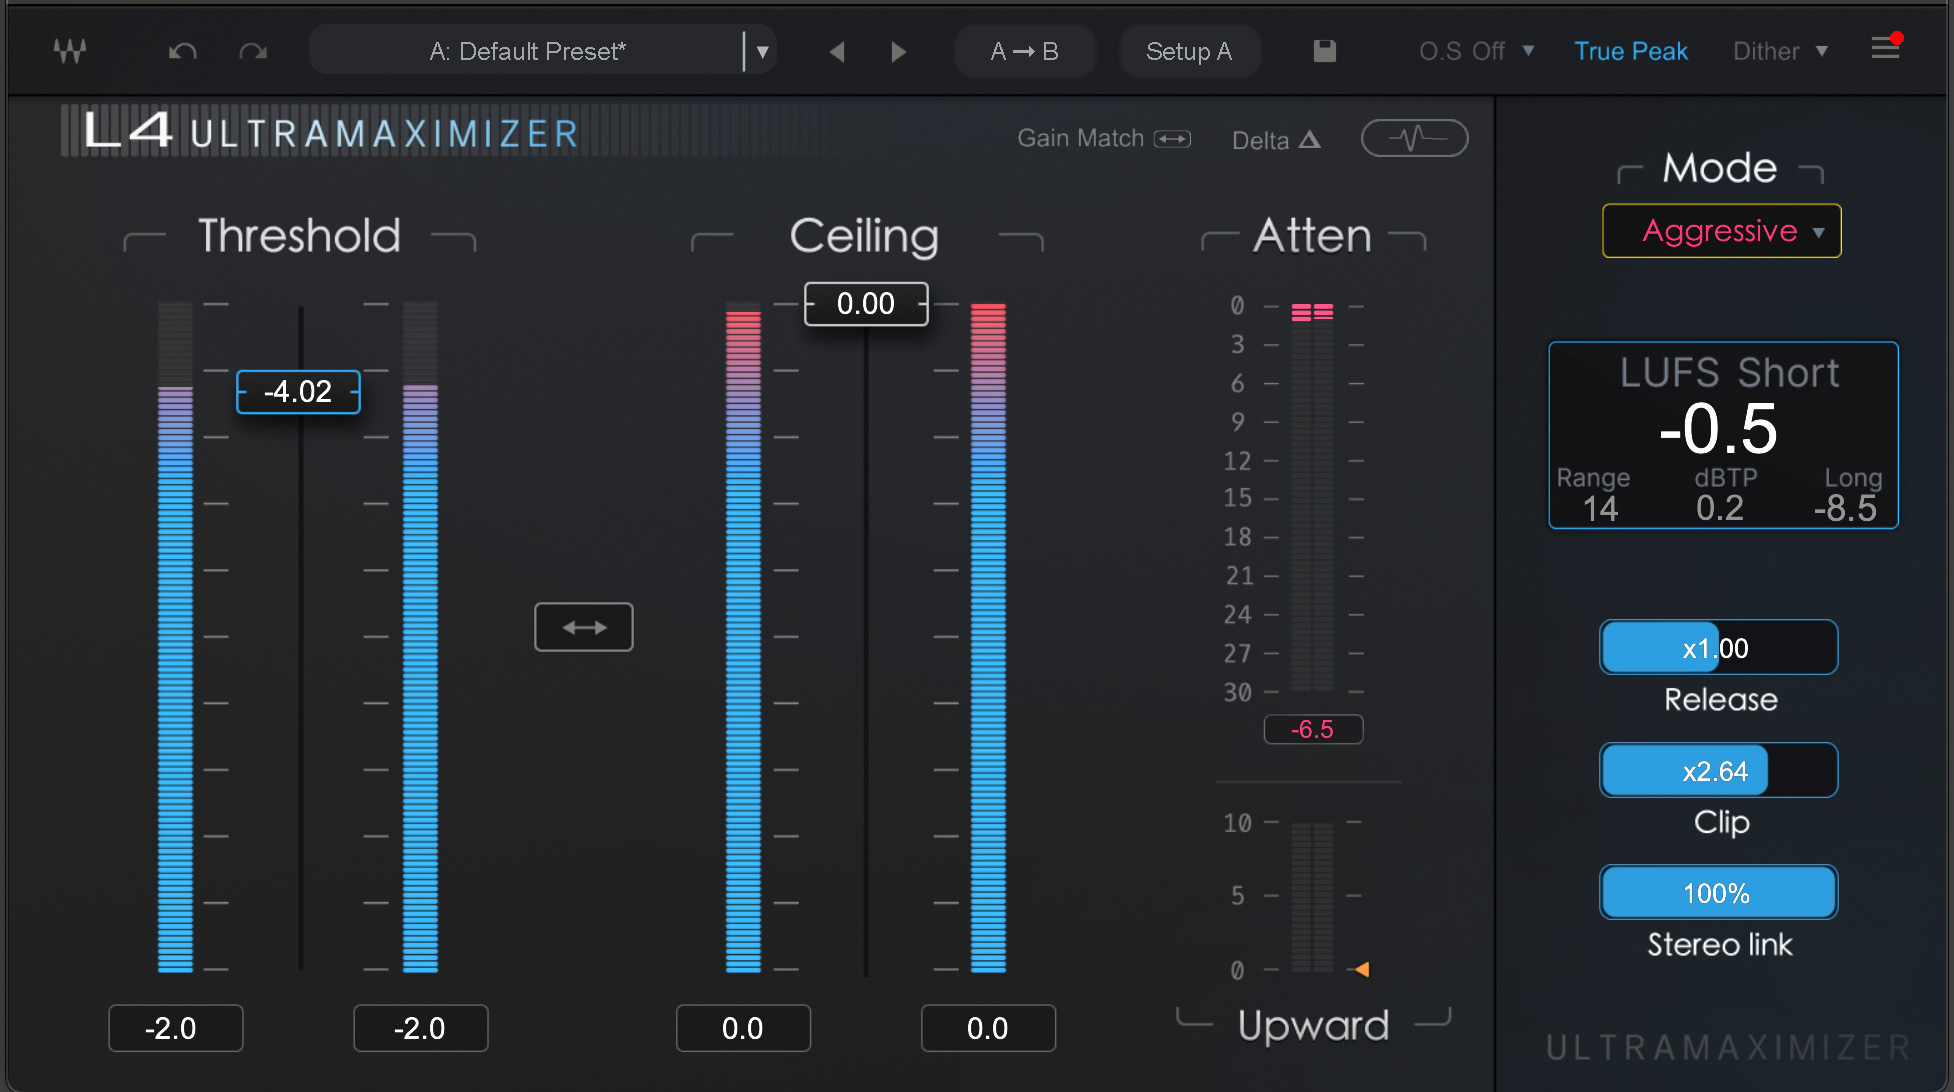
Task: Open the O.S Off oversampling dropdown
Action: (x=1476, y=51)
